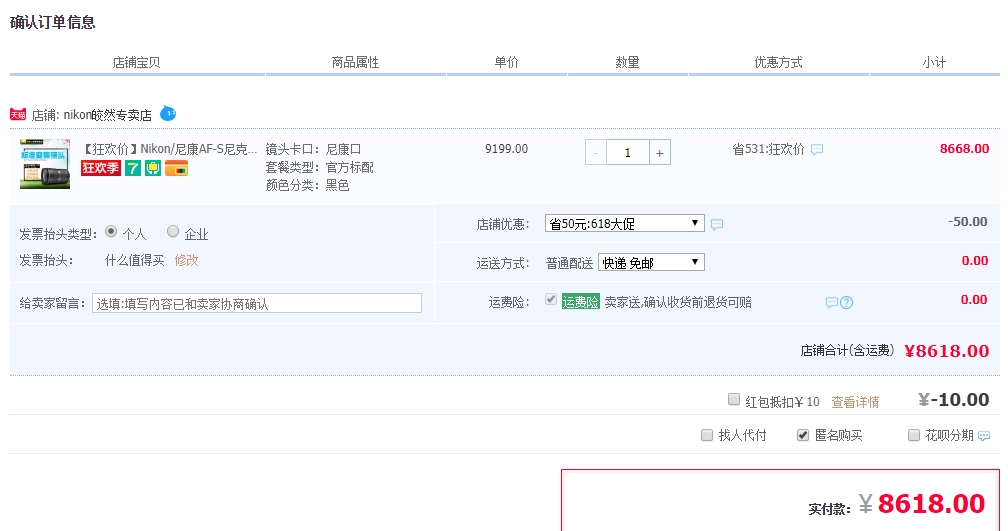Click the info bubble next to 省531:狂欢价
Screen dimensions: 1008x531
tap(817, 150)
